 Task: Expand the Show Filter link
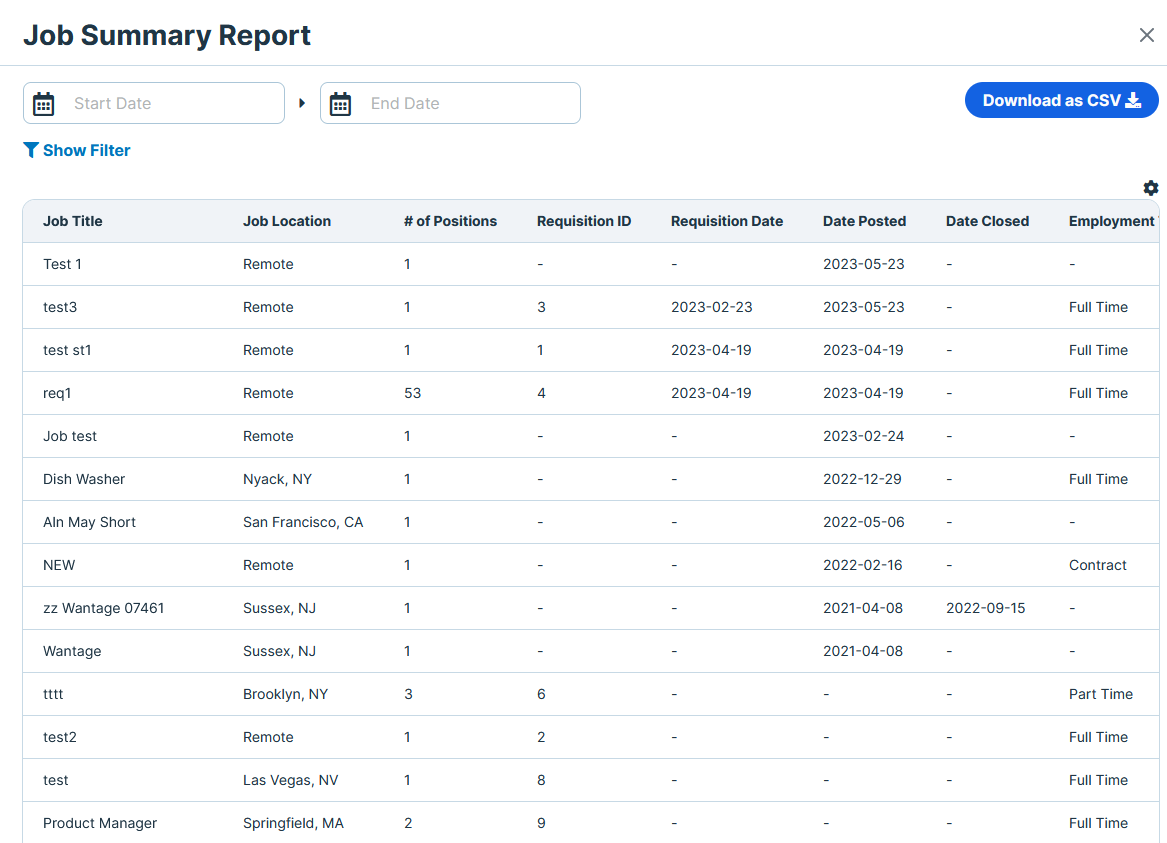tap(86, 150)
